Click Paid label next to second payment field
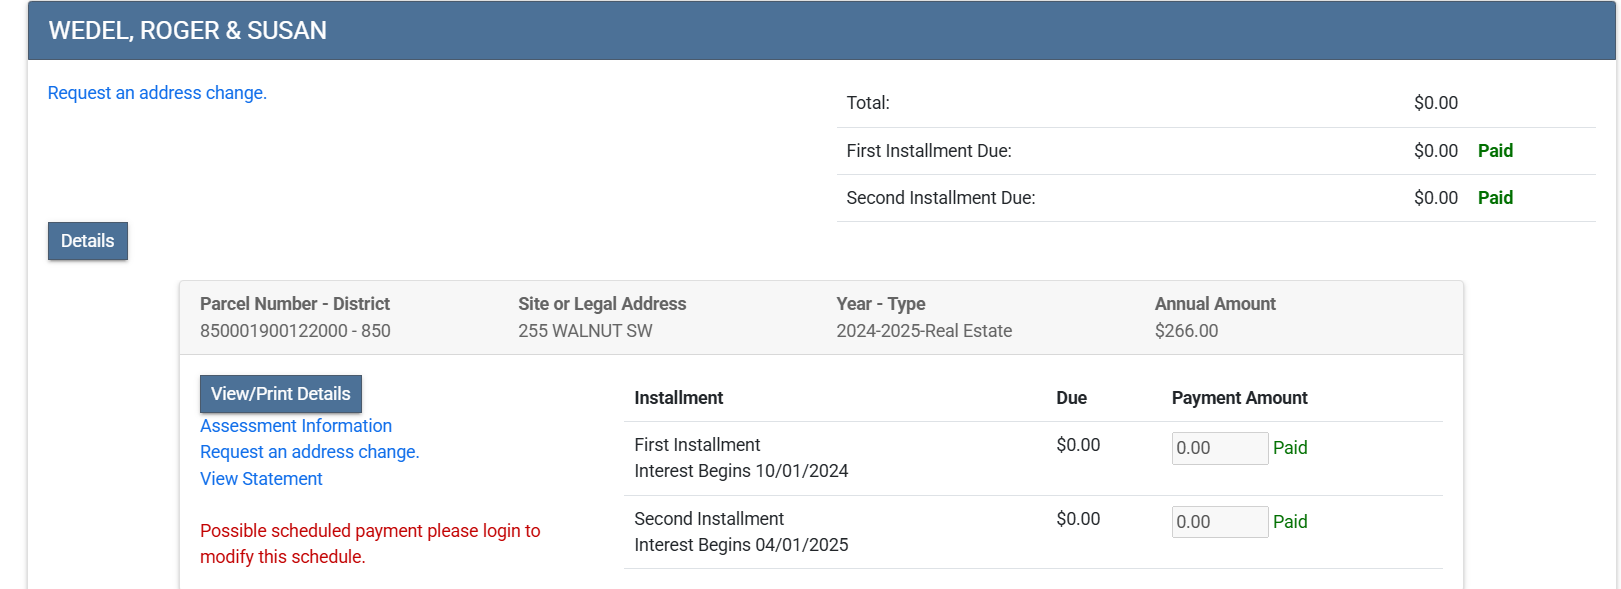Image resolution: width=1621 pixels, height=589 pixels. [1290, 522]
